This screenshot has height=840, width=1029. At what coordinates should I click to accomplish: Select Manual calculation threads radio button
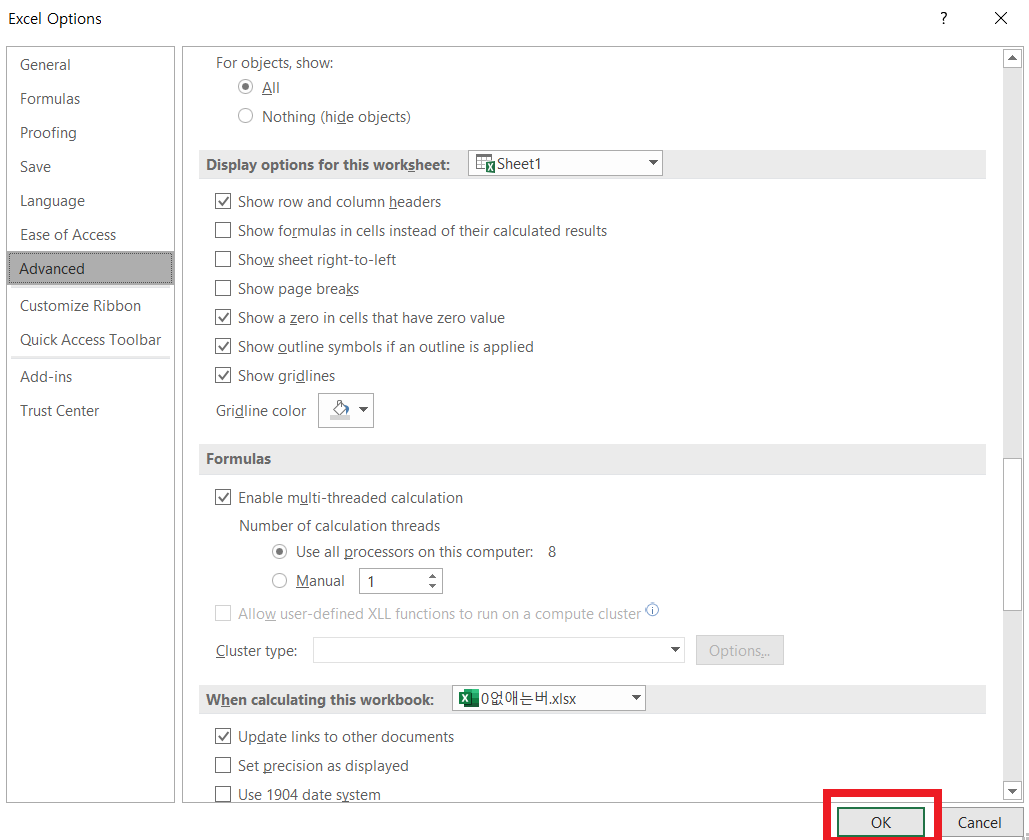click(x=280, y=581)
